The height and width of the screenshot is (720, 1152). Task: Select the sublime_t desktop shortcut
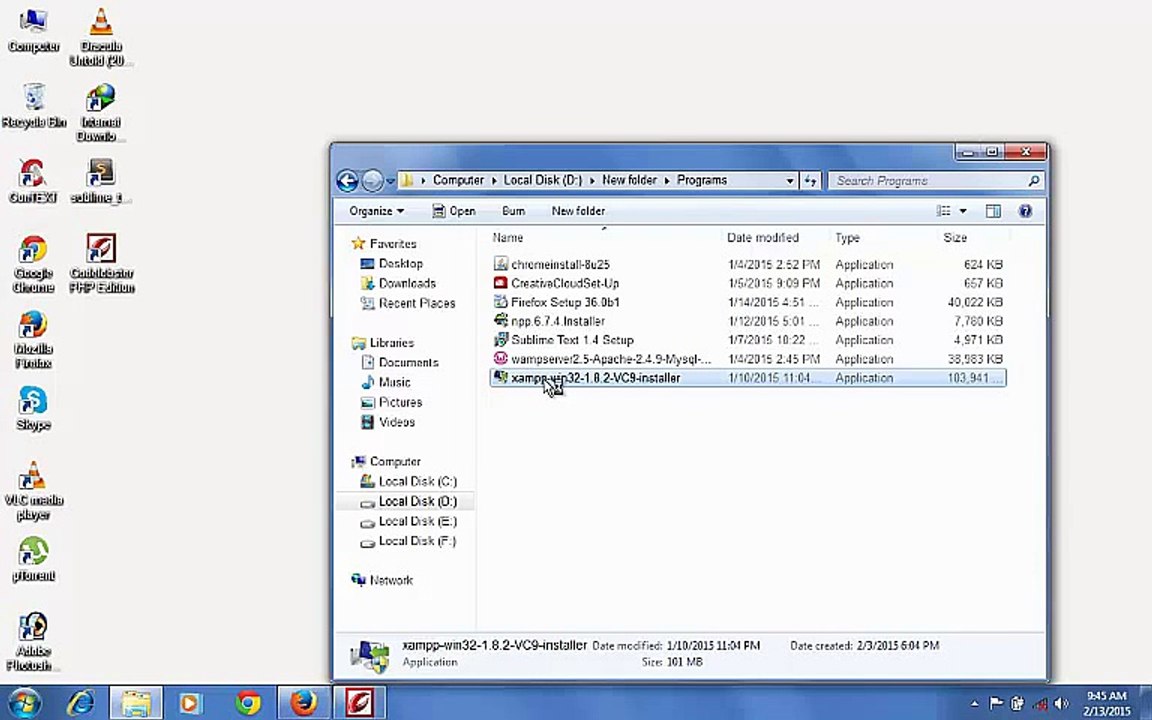[x=101, y=181]
